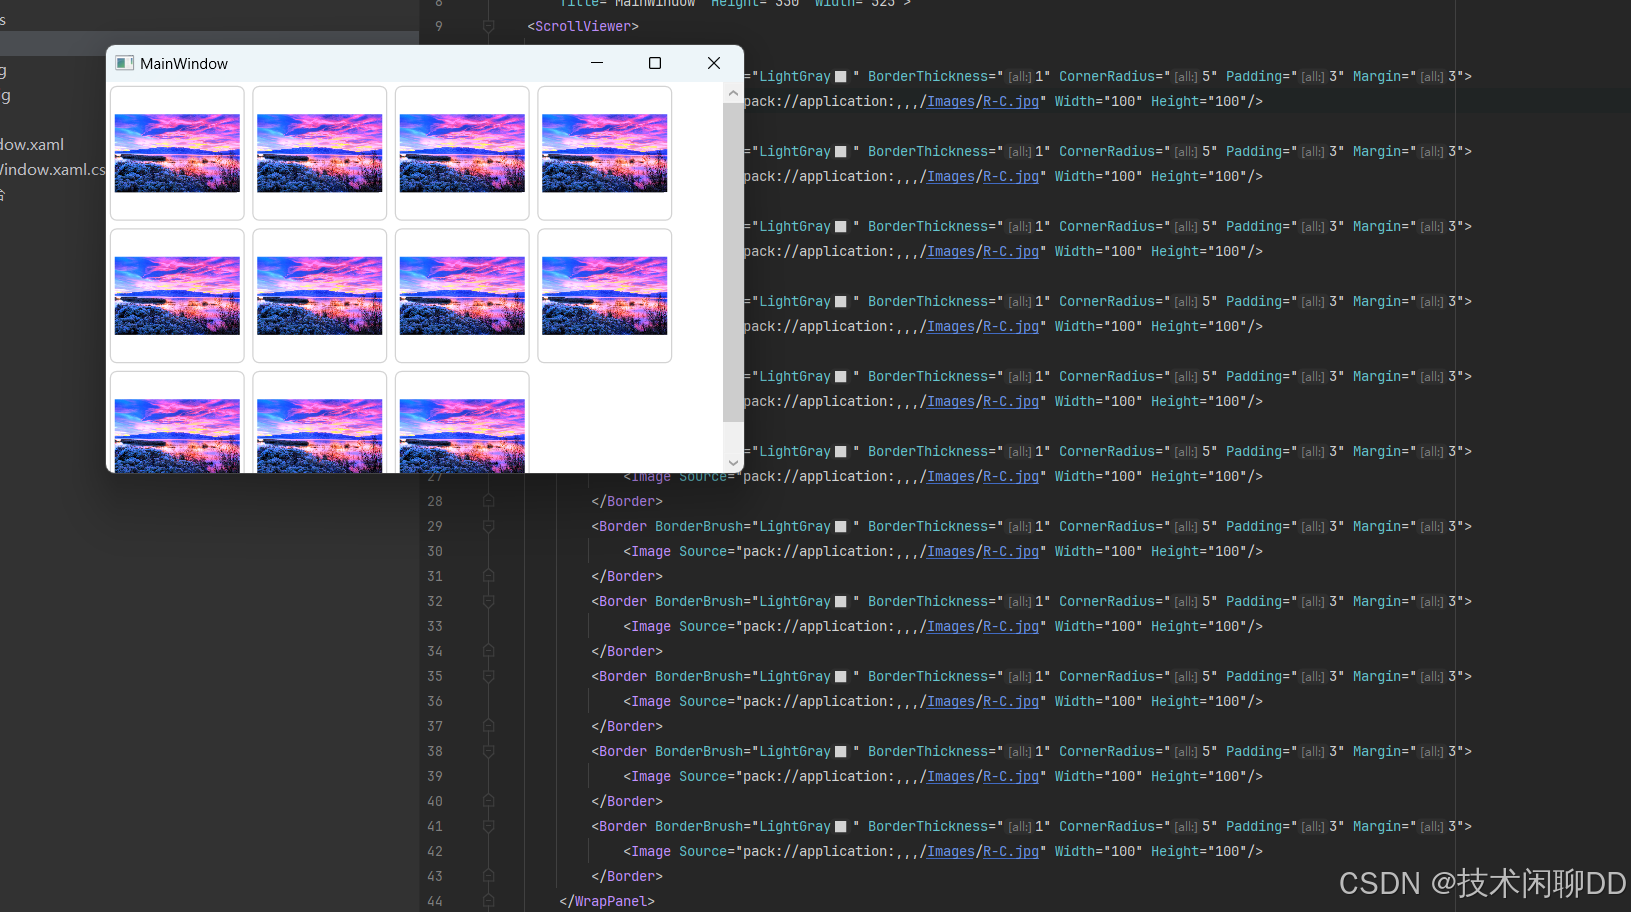Grab the MainWindow vertical scrollbar thumb
This screenshot has height=912, width=1631.
point(733,262)
